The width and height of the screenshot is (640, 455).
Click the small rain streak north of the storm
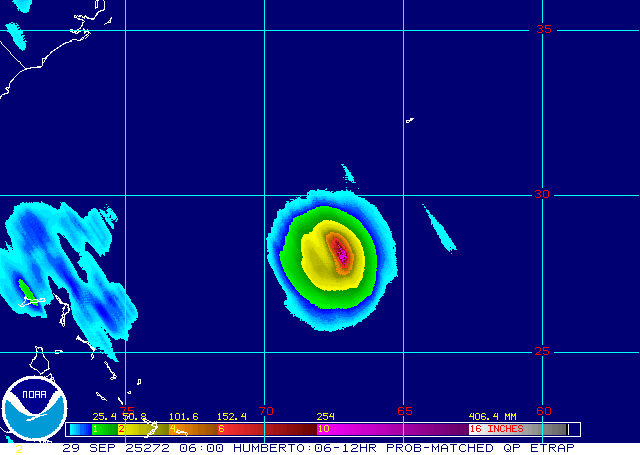click(348, 174)
